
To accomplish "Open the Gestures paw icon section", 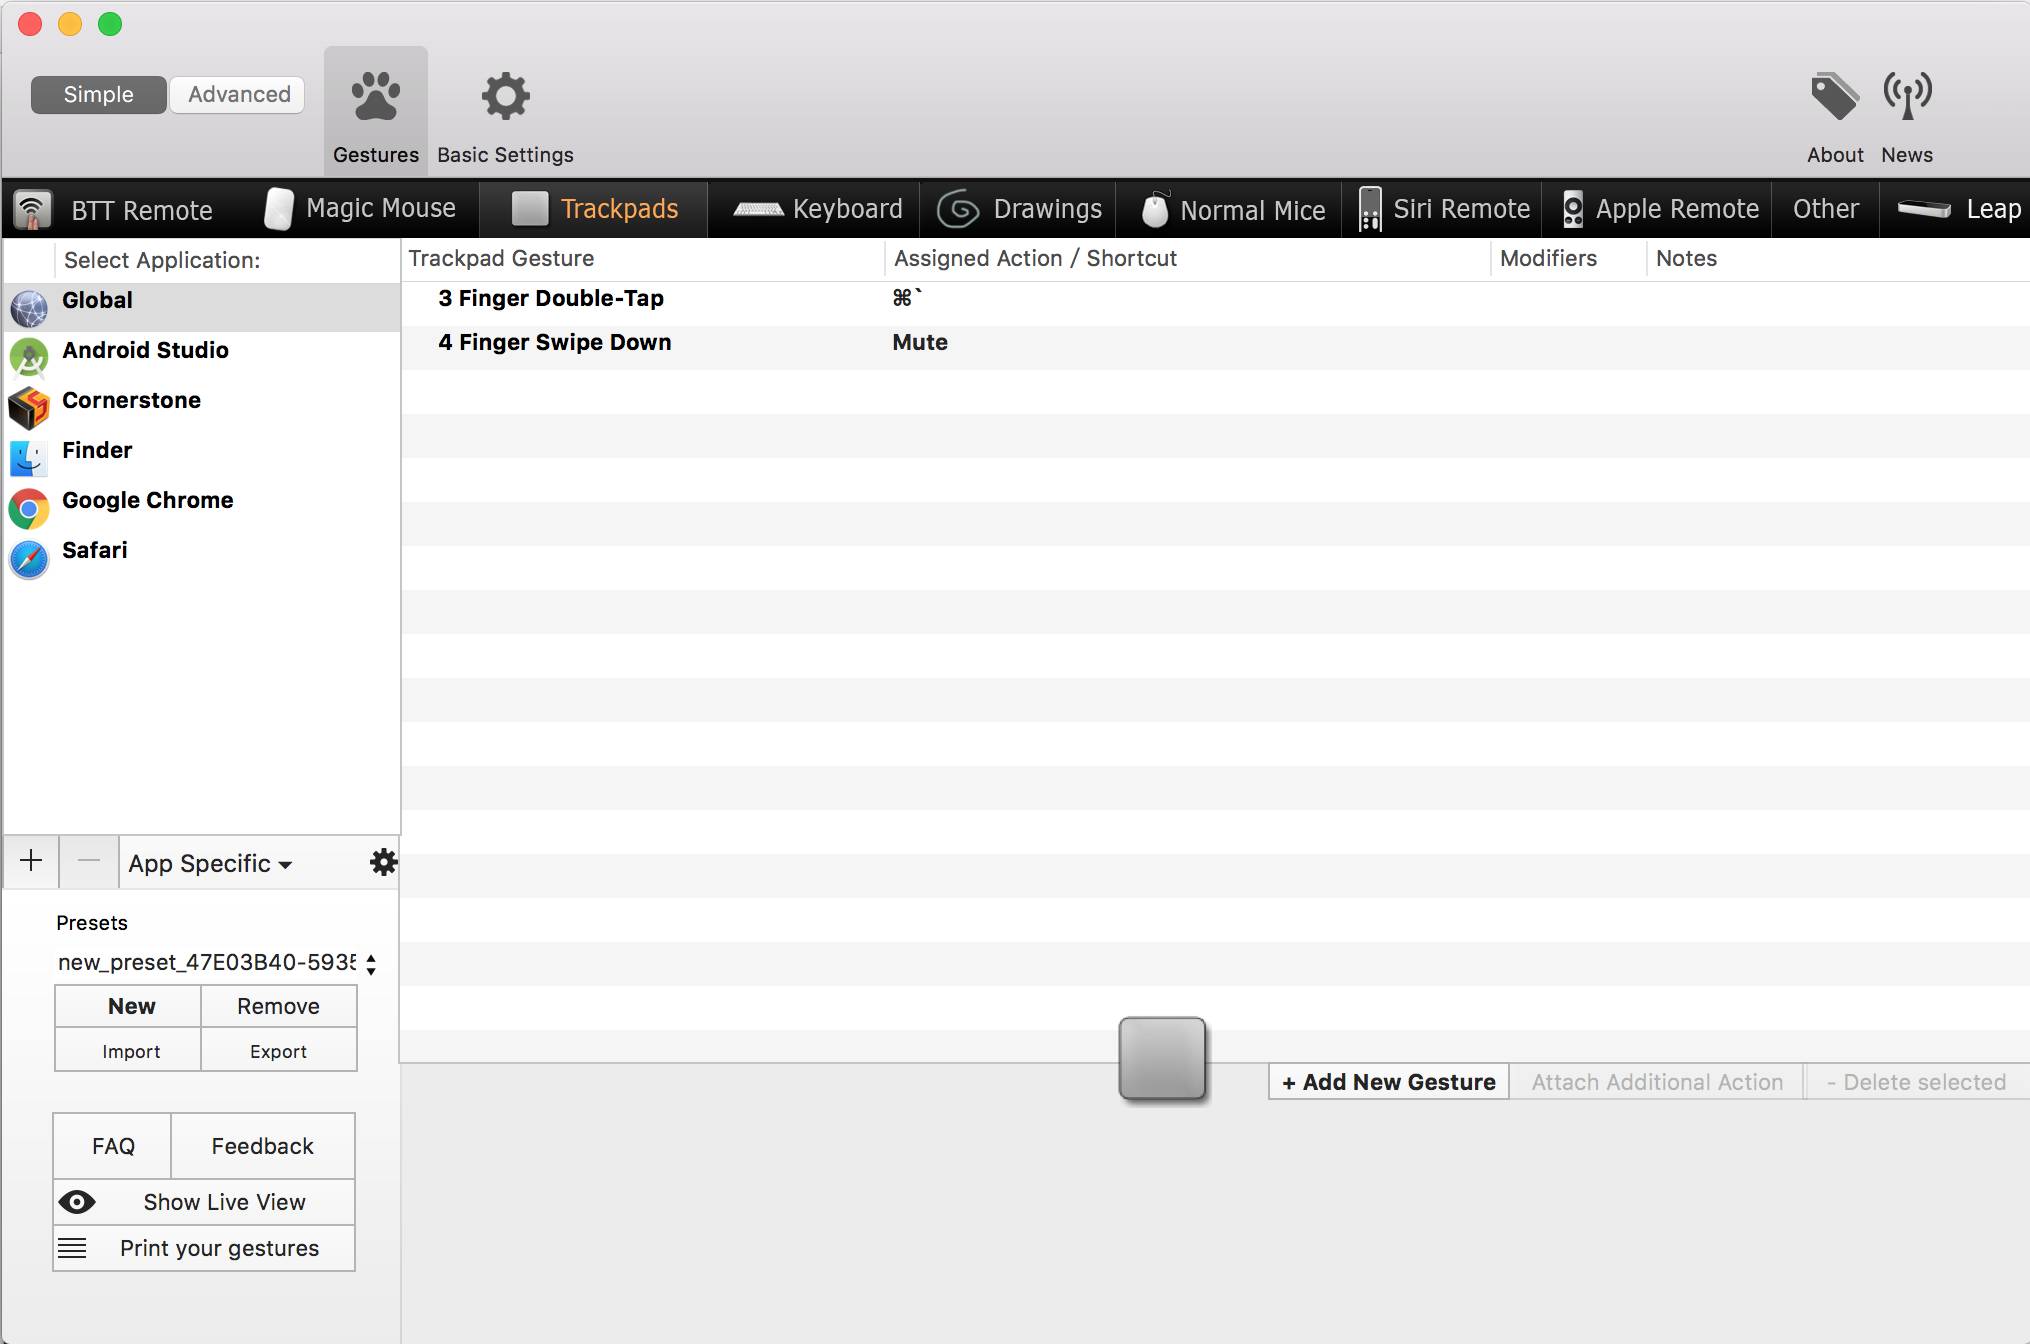I will pyautogui.click(x=375, y=98).
